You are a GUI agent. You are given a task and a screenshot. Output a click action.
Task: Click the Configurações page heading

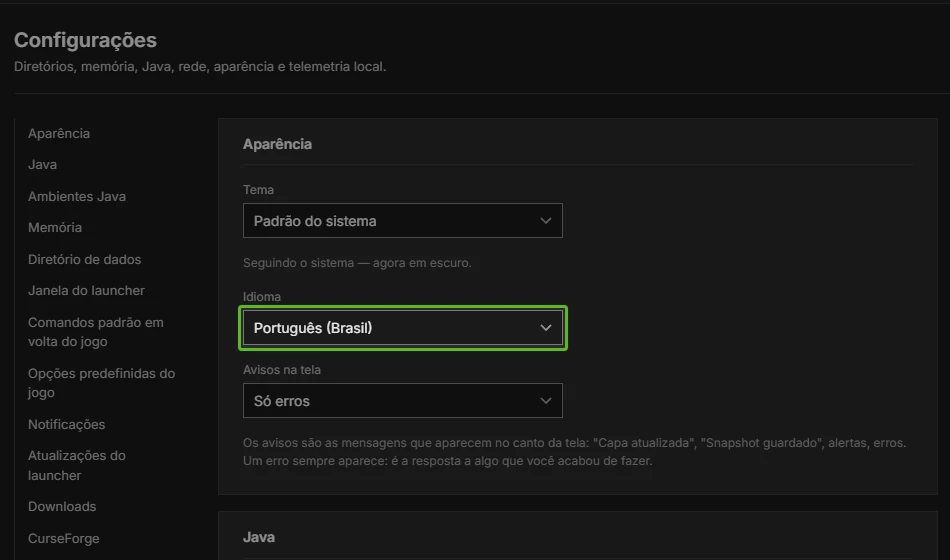point(85,40)
